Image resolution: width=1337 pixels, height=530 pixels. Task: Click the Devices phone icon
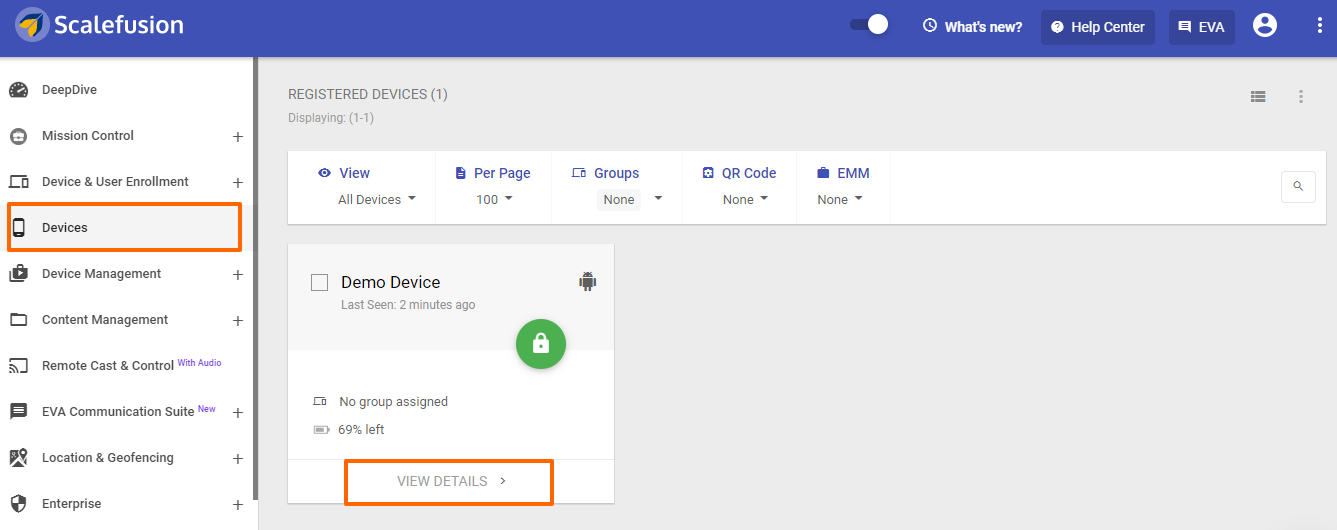pos(19,228)
